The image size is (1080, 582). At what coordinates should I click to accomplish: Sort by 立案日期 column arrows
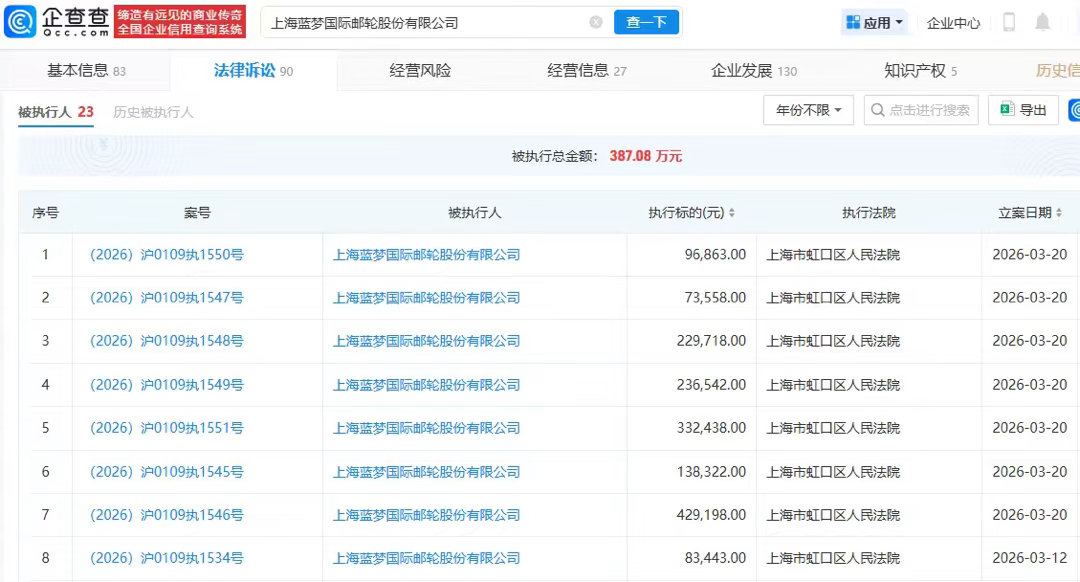[1060, 213]
